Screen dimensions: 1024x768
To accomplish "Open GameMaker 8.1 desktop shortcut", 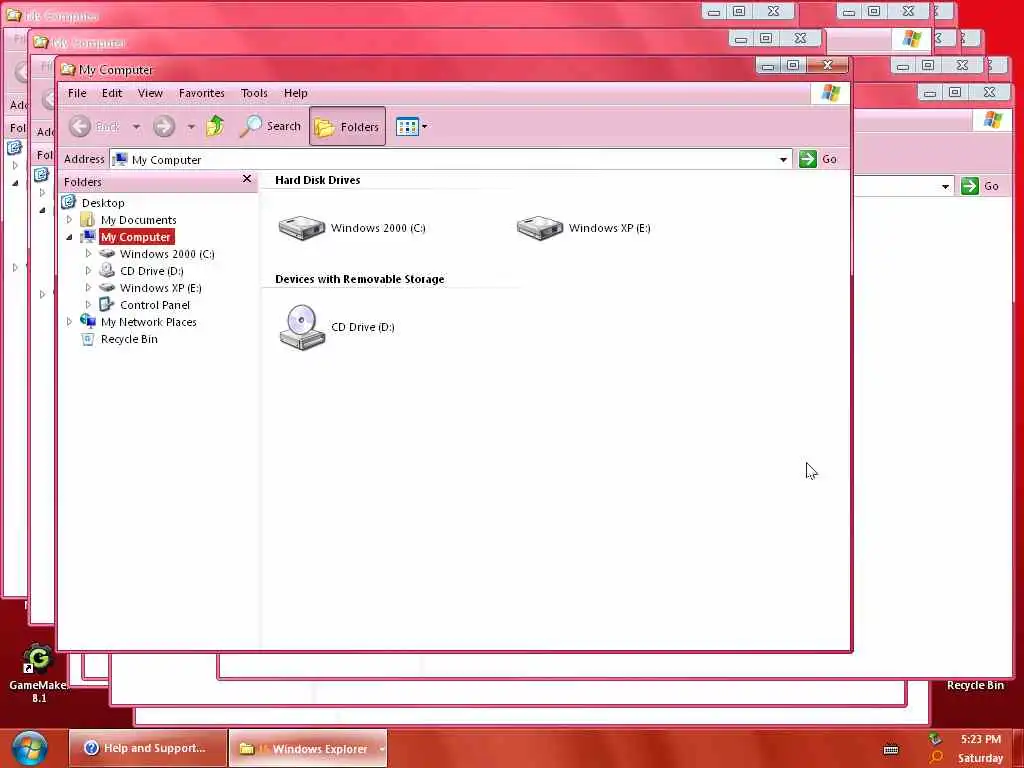I will pos(38,673).
